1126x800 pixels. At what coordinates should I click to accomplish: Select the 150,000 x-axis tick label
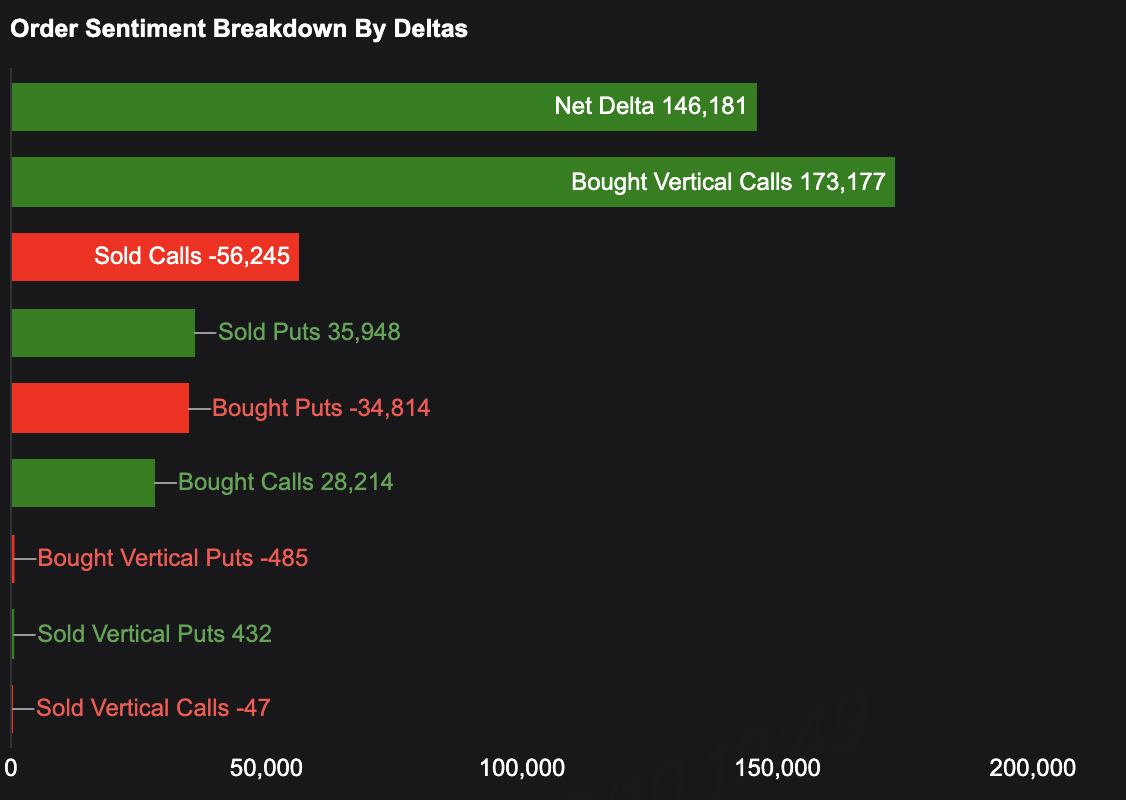click(777, 768)
